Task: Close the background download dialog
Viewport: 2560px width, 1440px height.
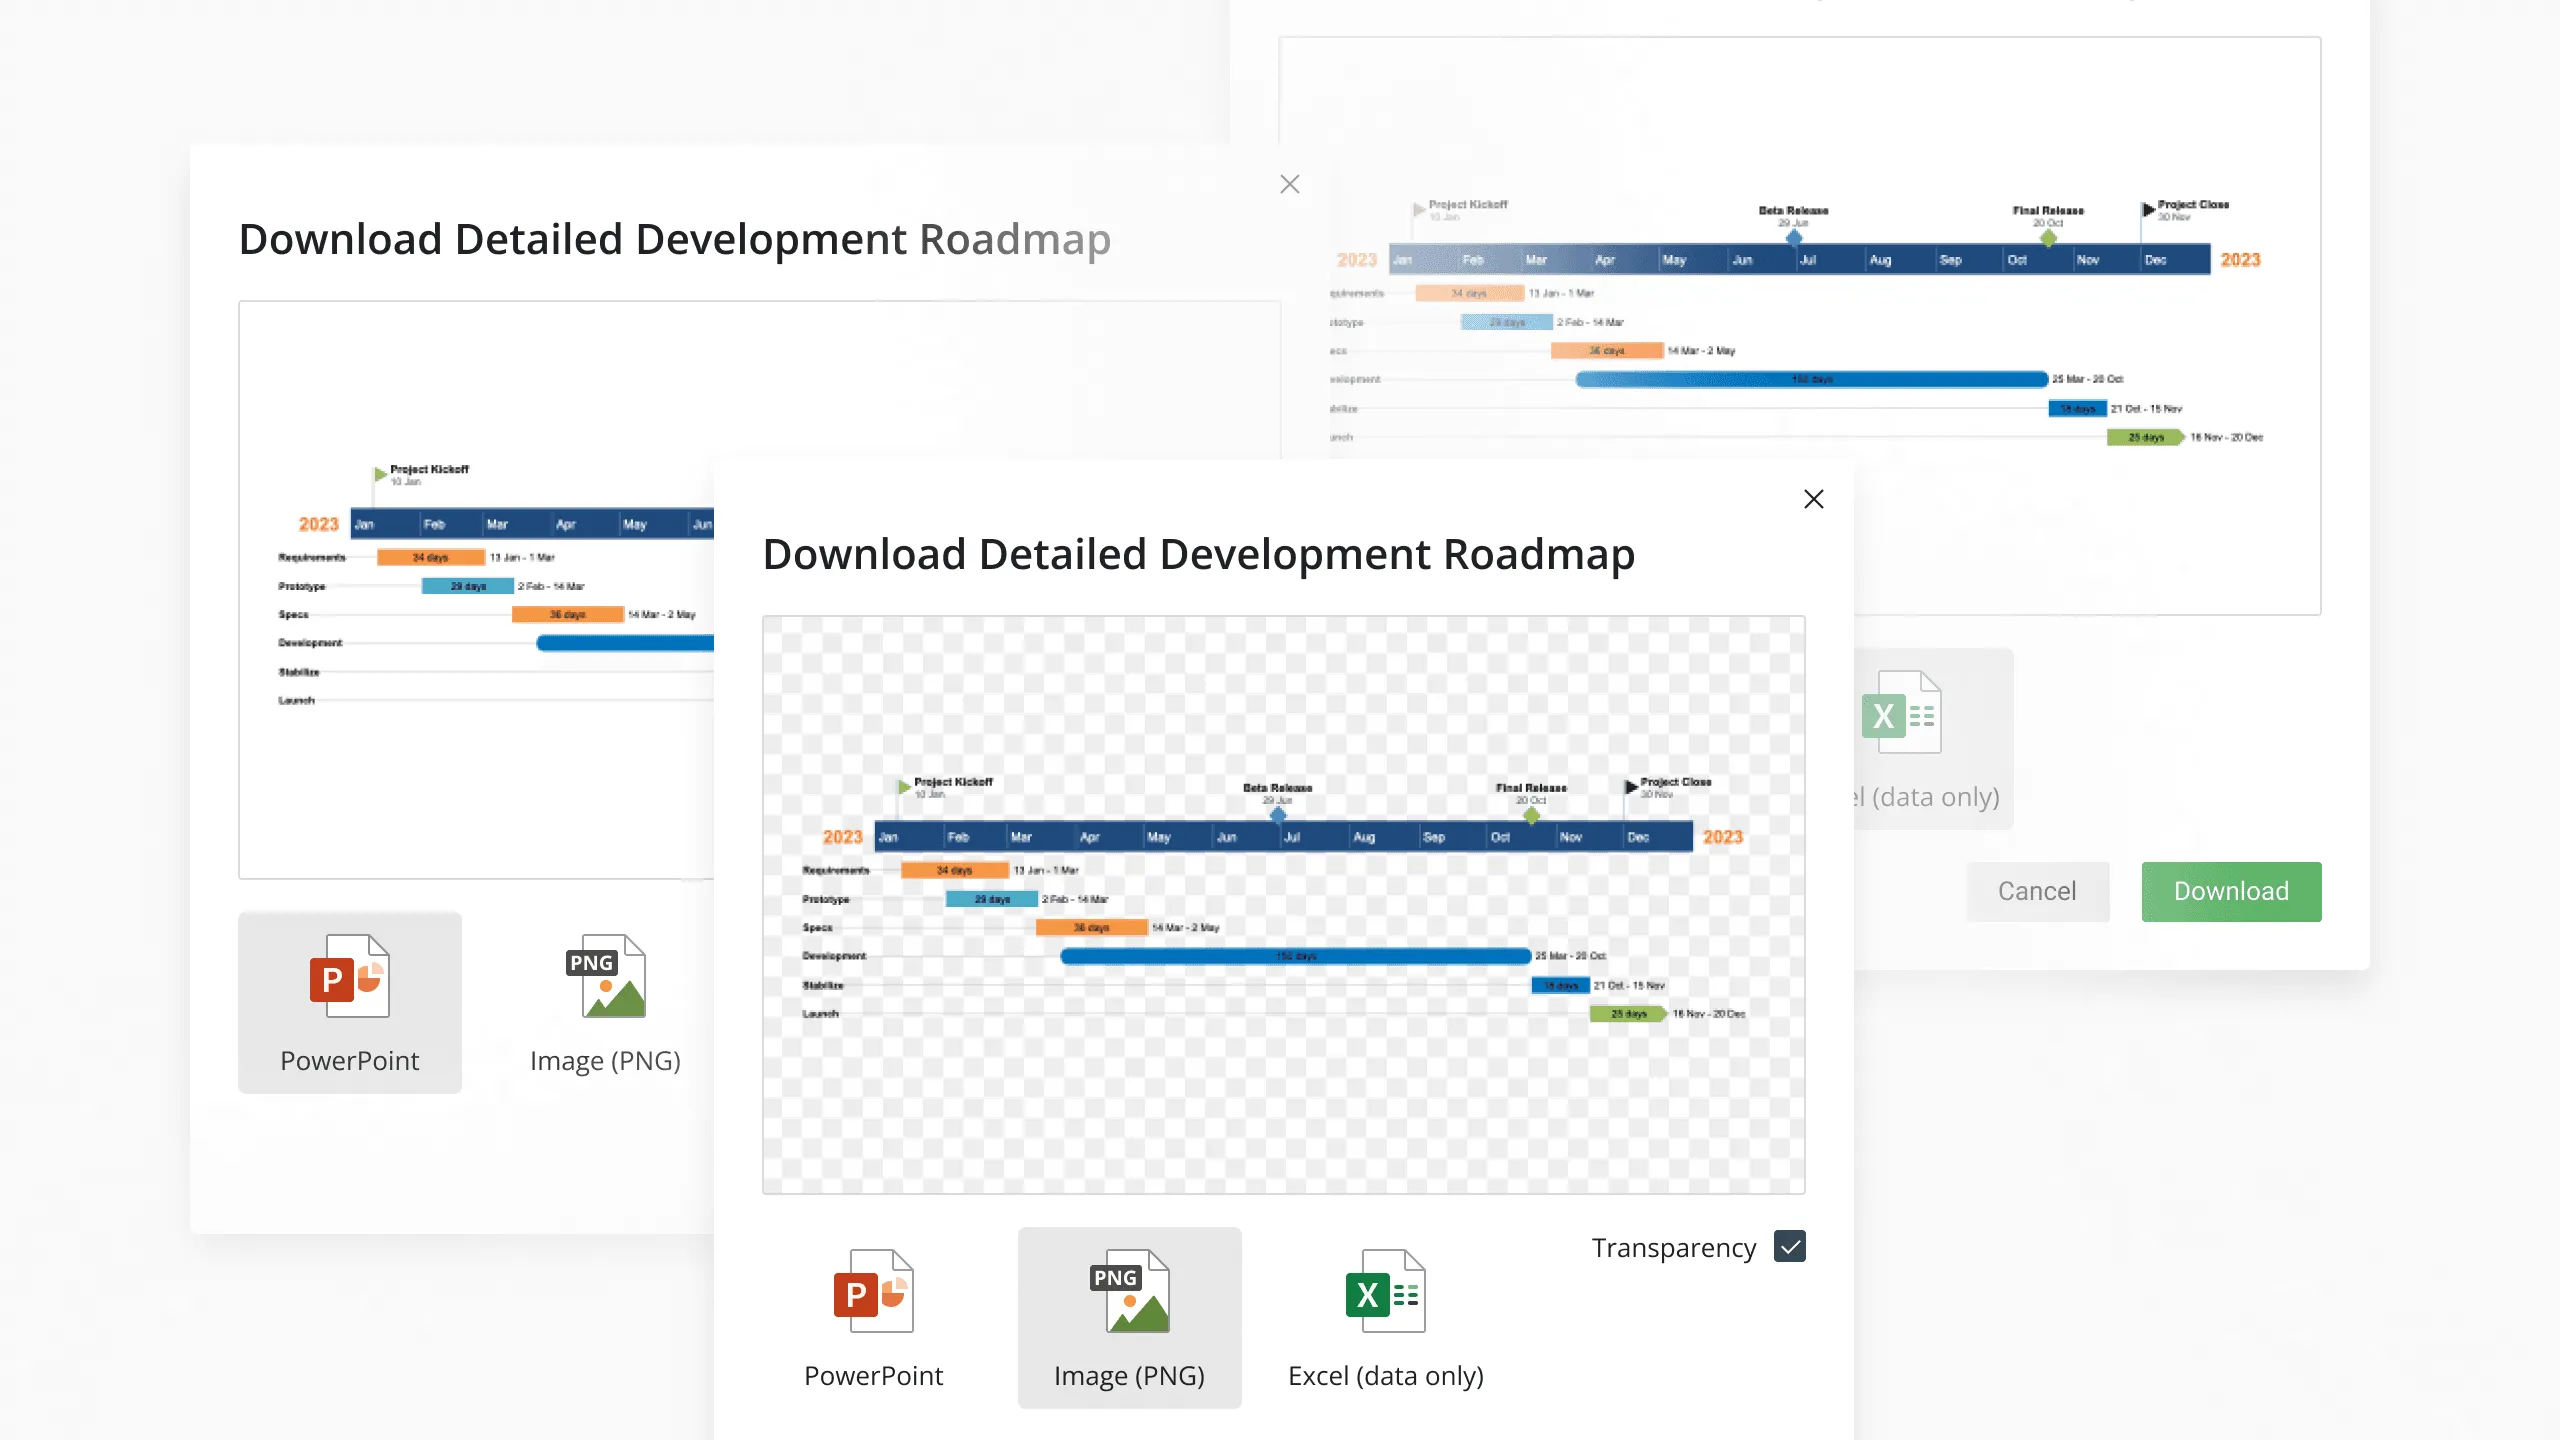Action: coord(1289,183)
